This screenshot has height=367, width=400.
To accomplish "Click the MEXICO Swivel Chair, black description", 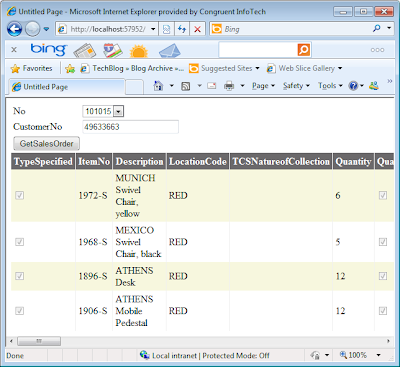I will pyautogui.click(x=138, y=242).
